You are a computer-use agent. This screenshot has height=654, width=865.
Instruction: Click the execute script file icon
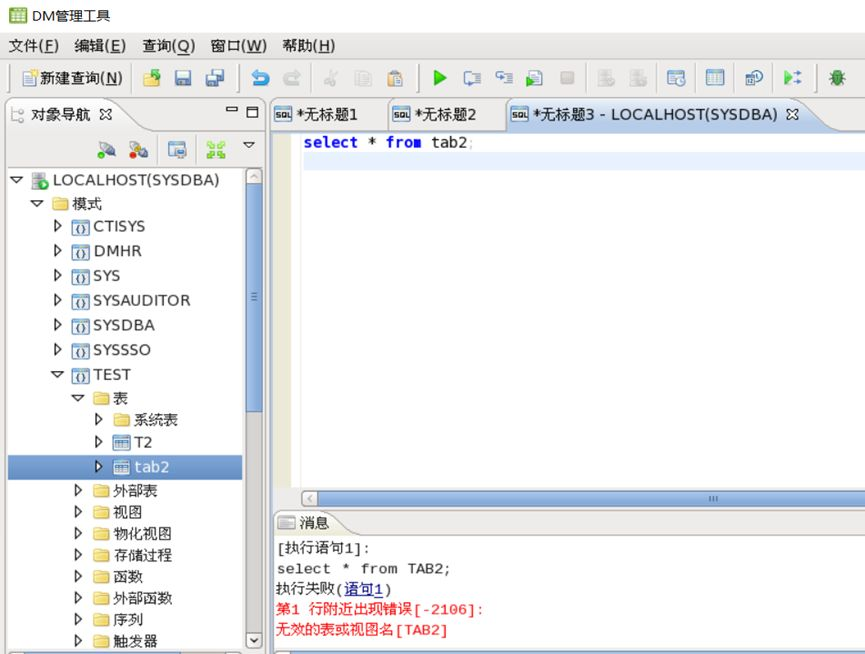(x=534, y=78)
